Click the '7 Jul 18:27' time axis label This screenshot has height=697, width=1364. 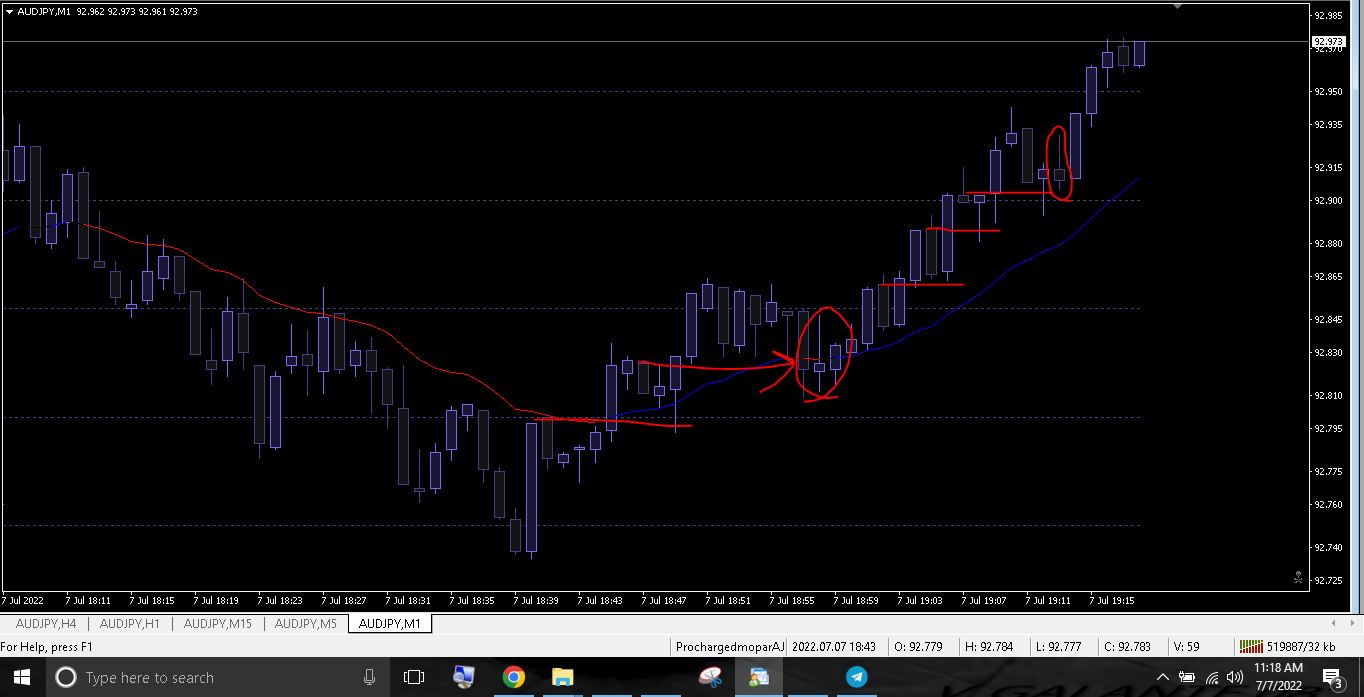pyautogui.click(x=344, y=601)
